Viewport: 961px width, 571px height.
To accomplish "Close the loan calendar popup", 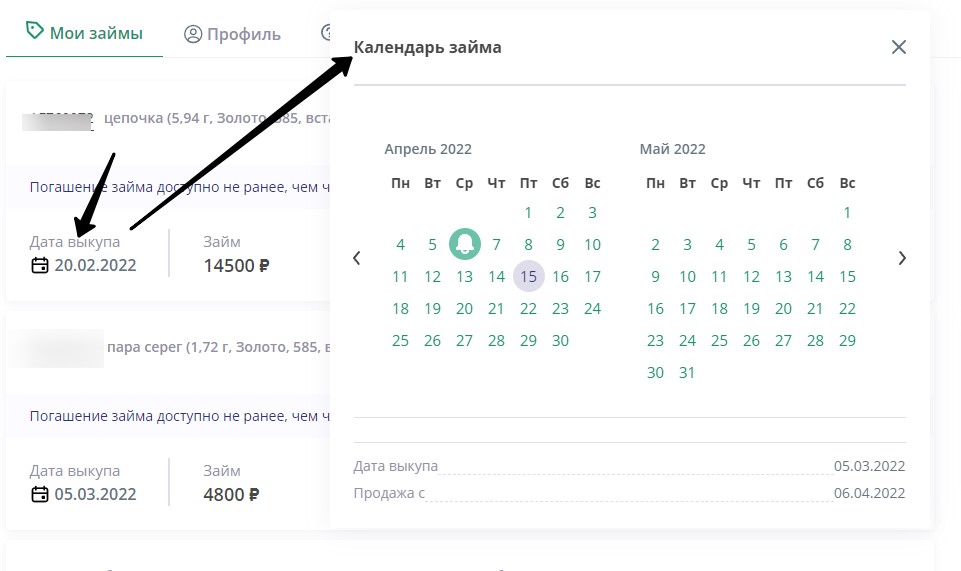I will (898, 47).
